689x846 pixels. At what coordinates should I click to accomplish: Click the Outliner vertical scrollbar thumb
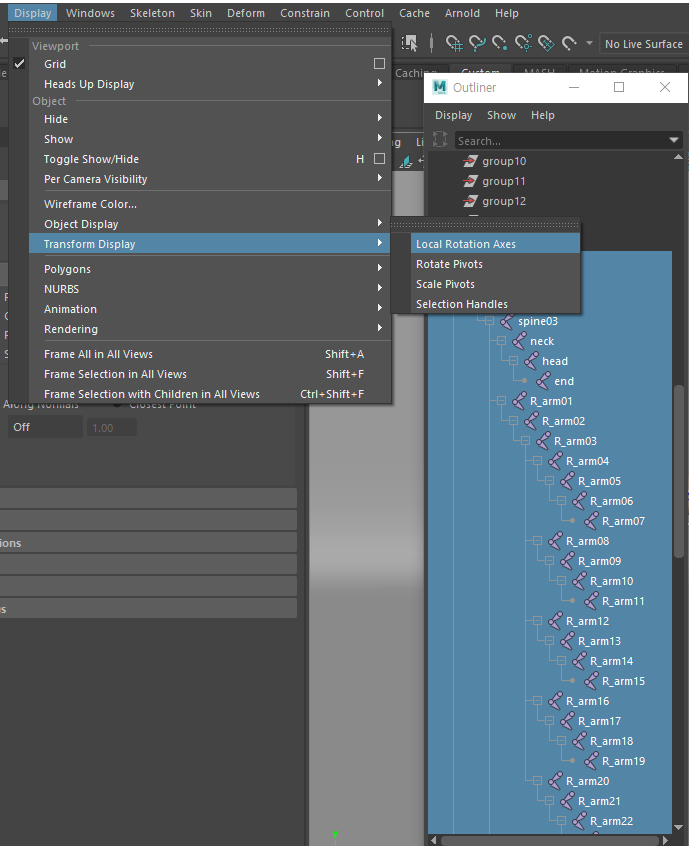pyautogui.click(x=679, y=472)
